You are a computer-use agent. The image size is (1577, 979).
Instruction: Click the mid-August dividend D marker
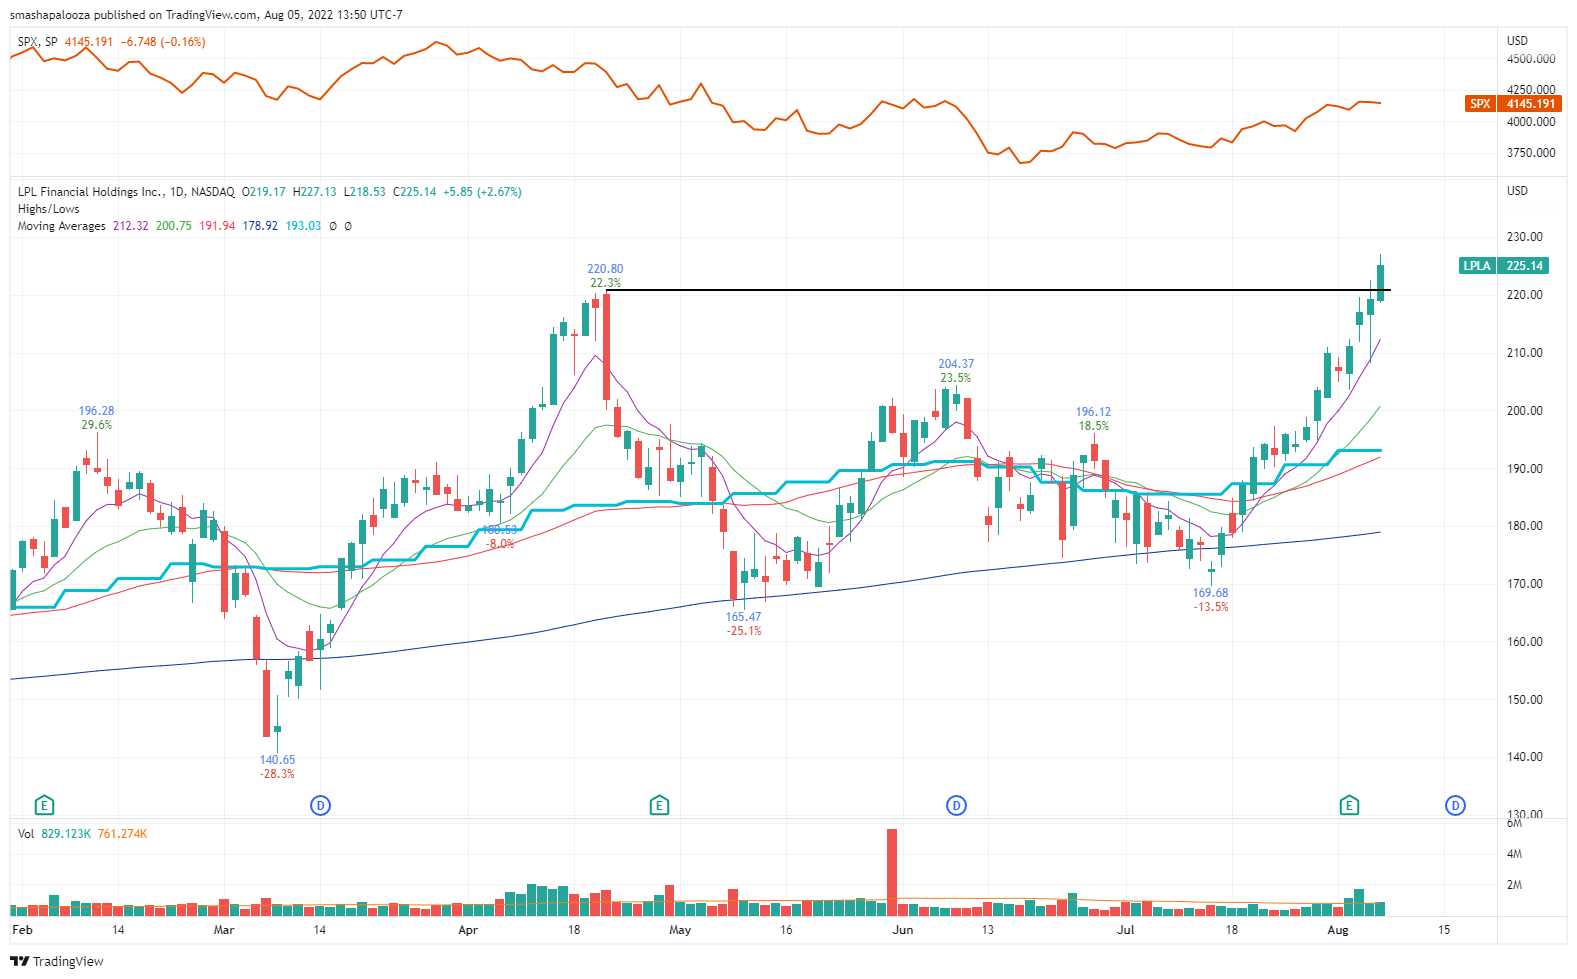pos(1455,805)
